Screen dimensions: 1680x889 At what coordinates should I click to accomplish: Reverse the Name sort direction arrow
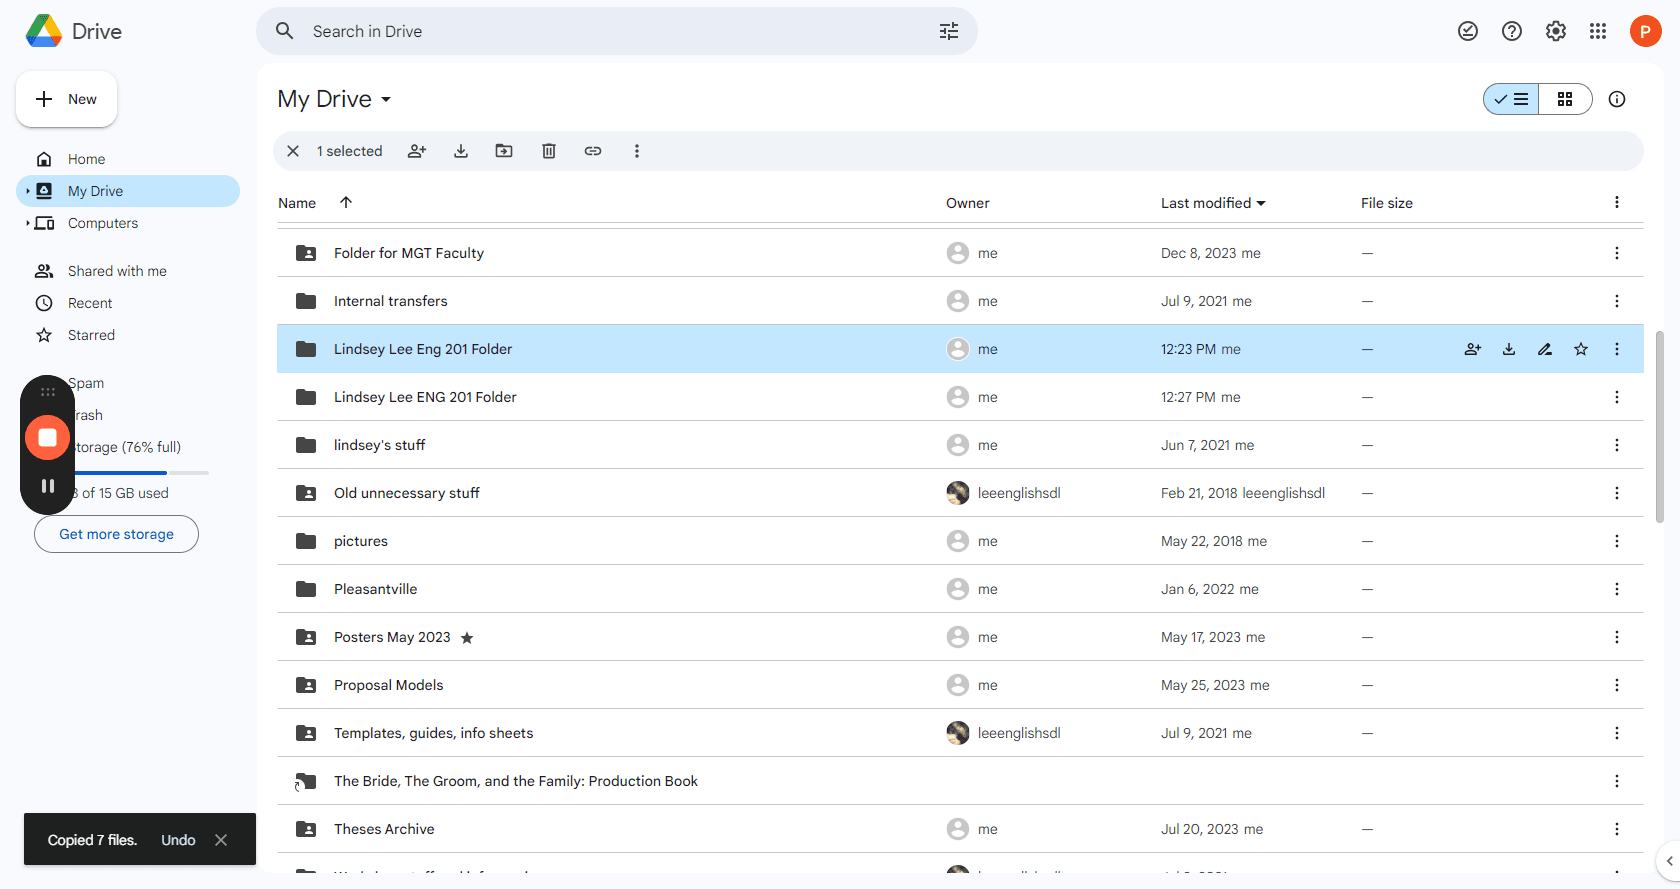[346, 202]
